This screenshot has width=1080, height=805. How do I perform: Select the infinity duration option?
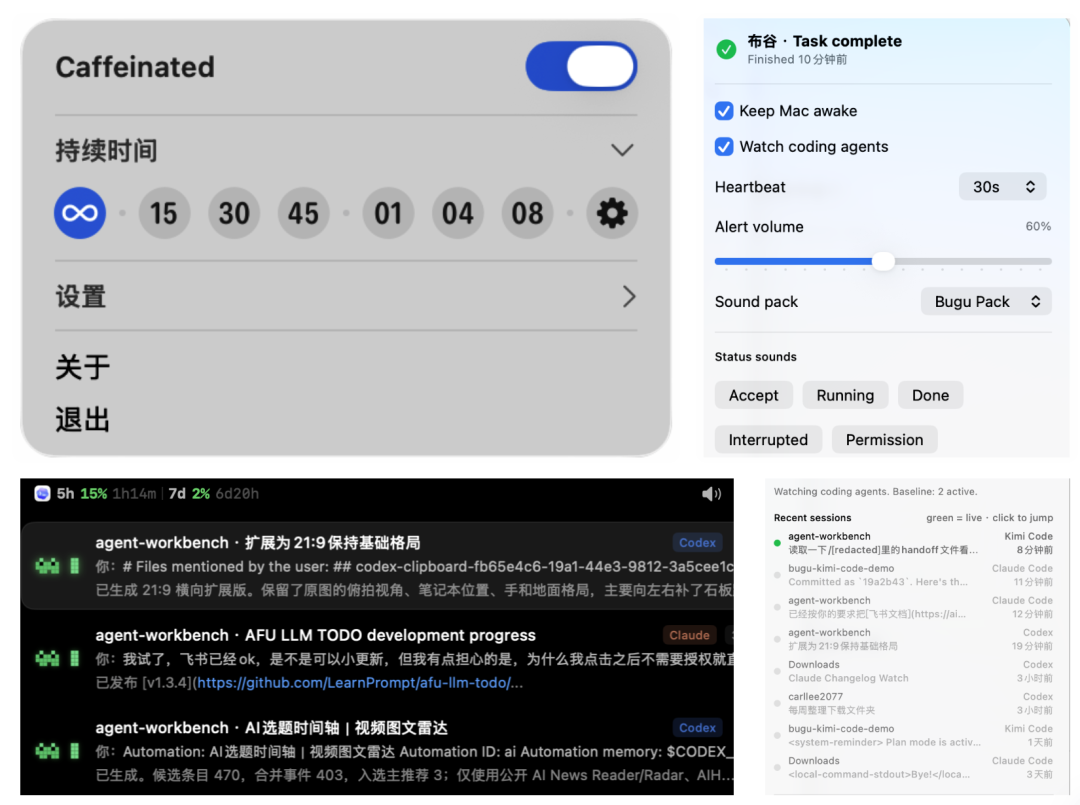80,213
